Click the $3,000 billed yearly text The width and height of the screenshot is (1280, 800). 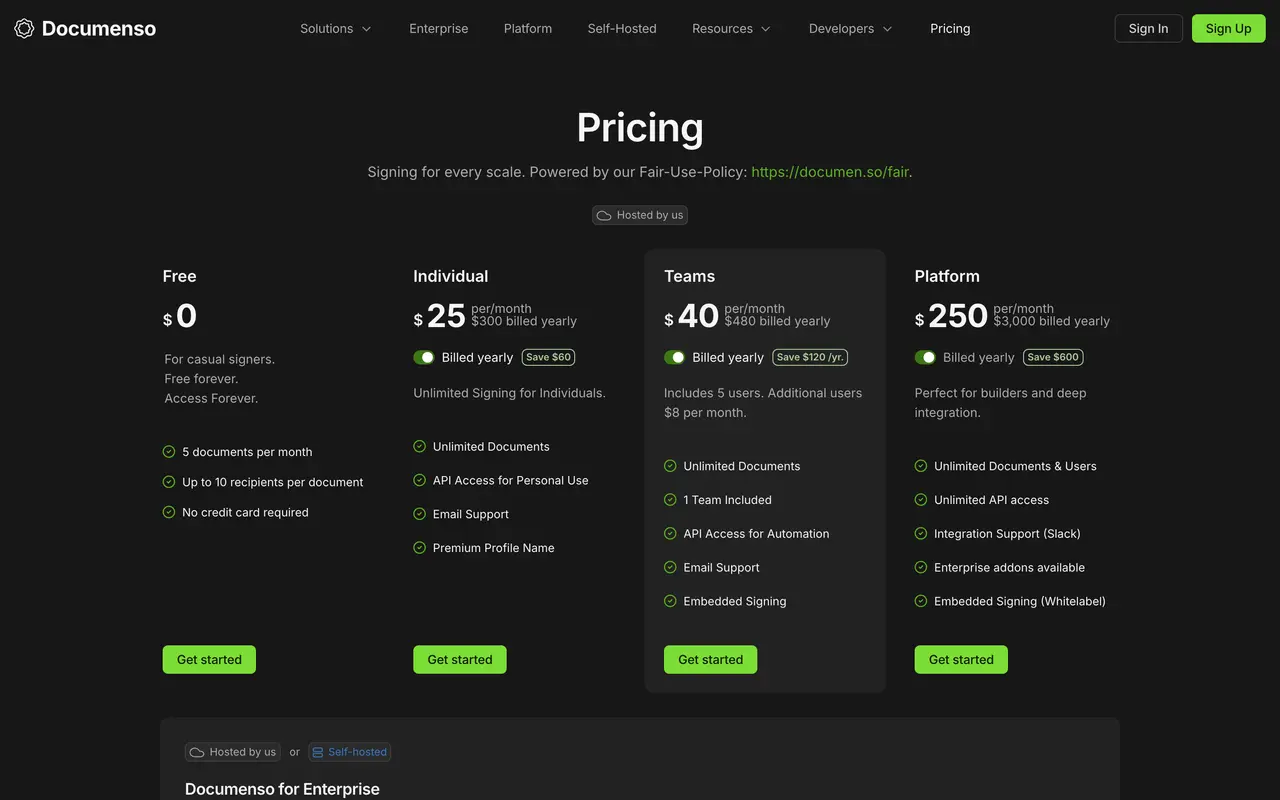(x=1052, y=321)
